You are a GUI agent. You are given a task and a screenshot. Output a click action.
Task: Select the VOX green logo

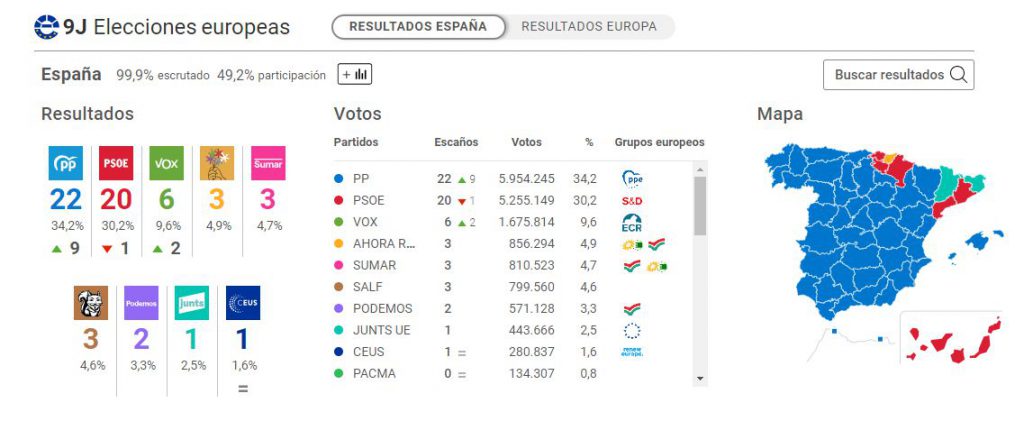point(166,162)
